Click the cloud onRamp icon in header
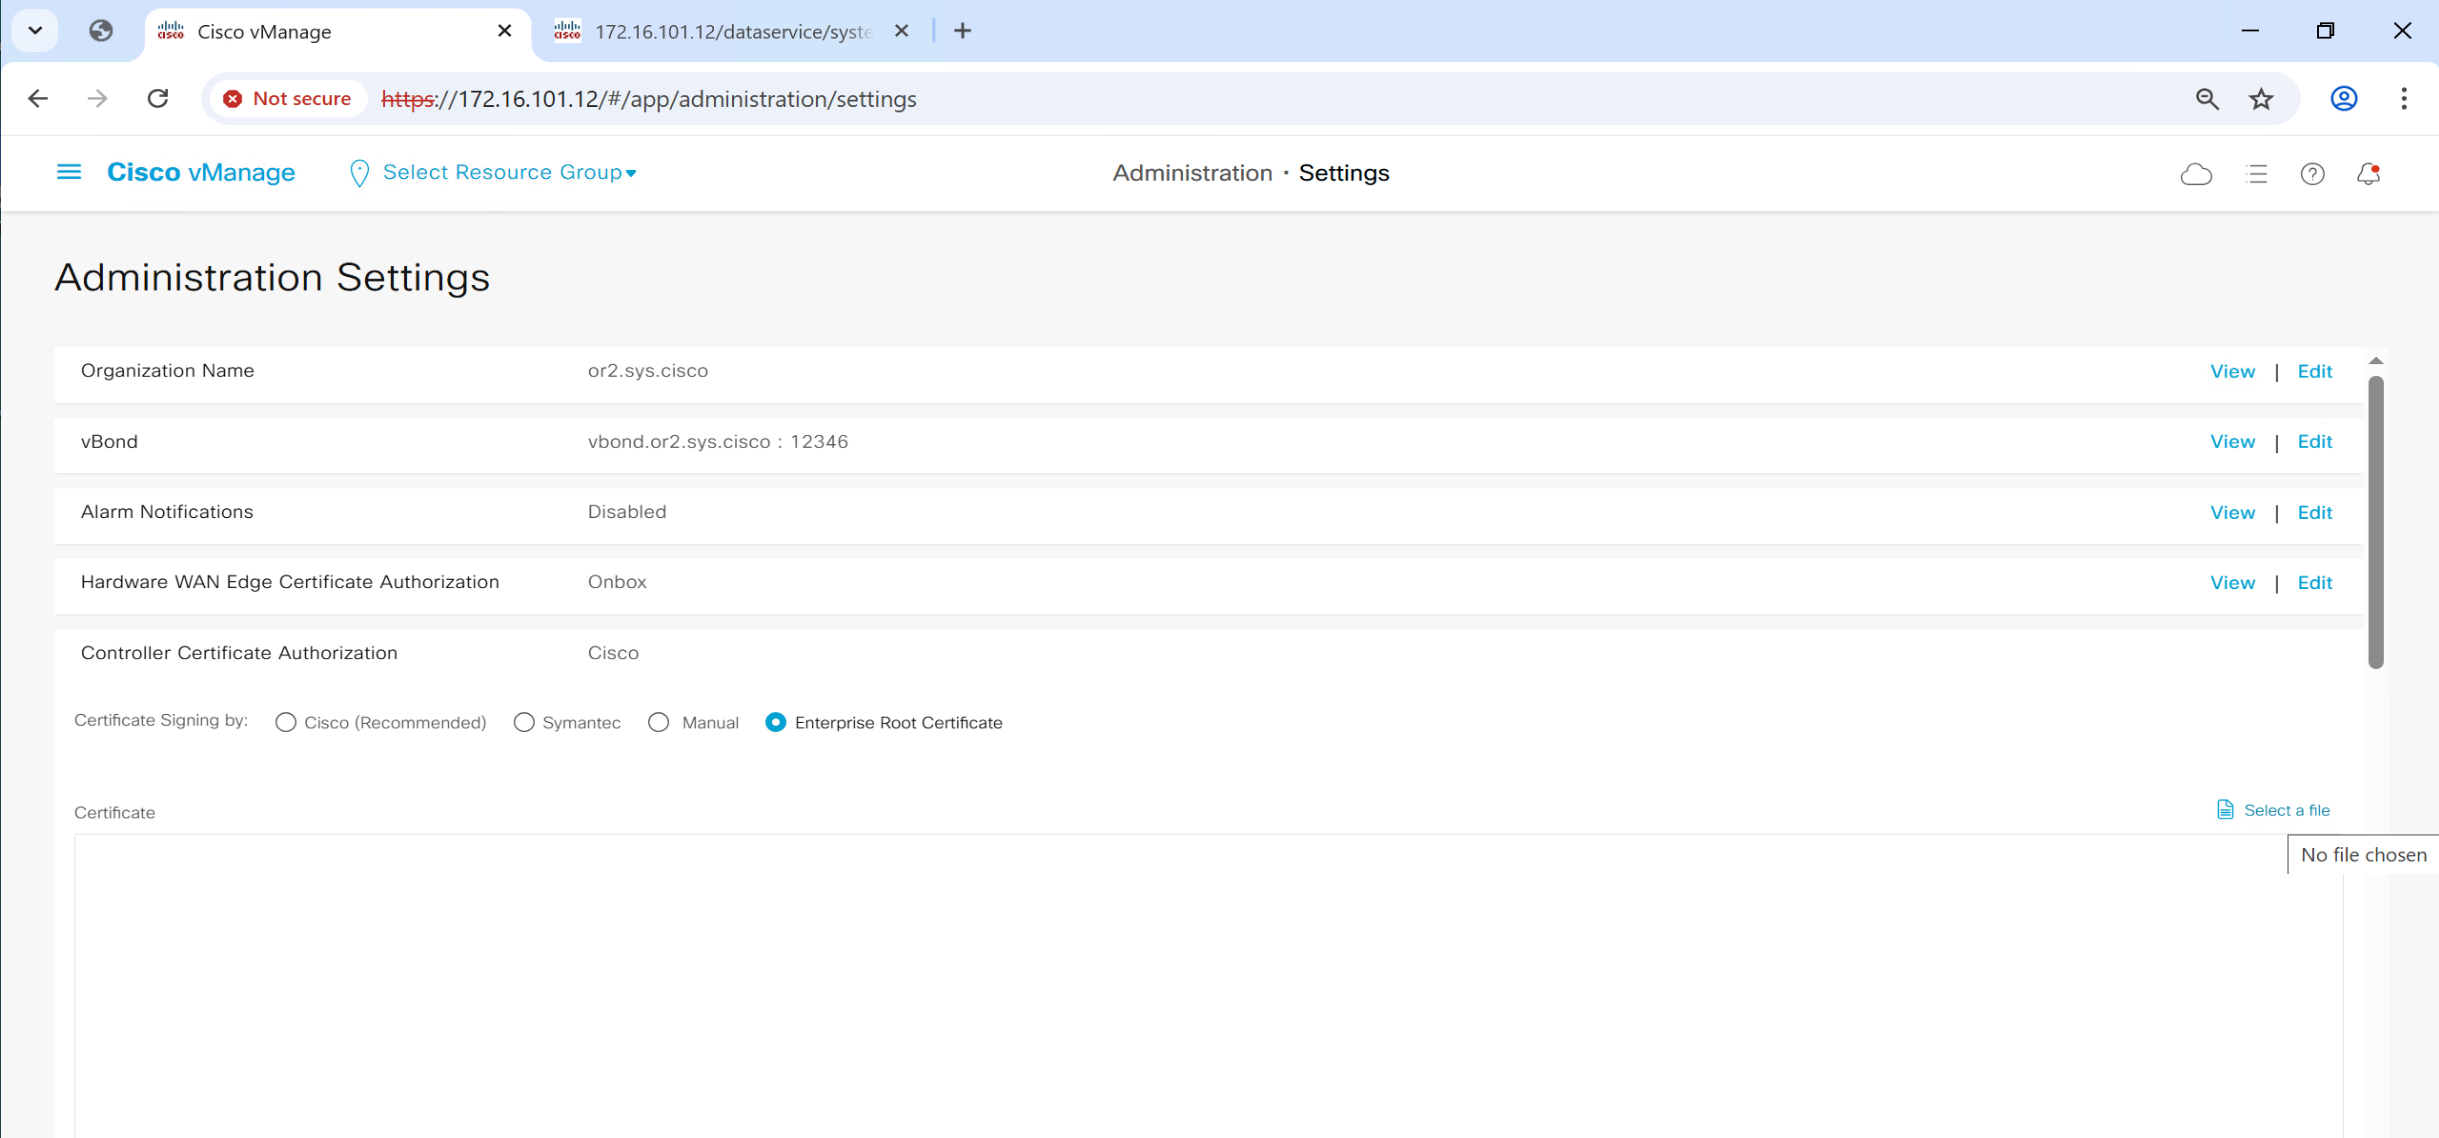This screenshot has width=2439, height=1138. (2196, 174)
